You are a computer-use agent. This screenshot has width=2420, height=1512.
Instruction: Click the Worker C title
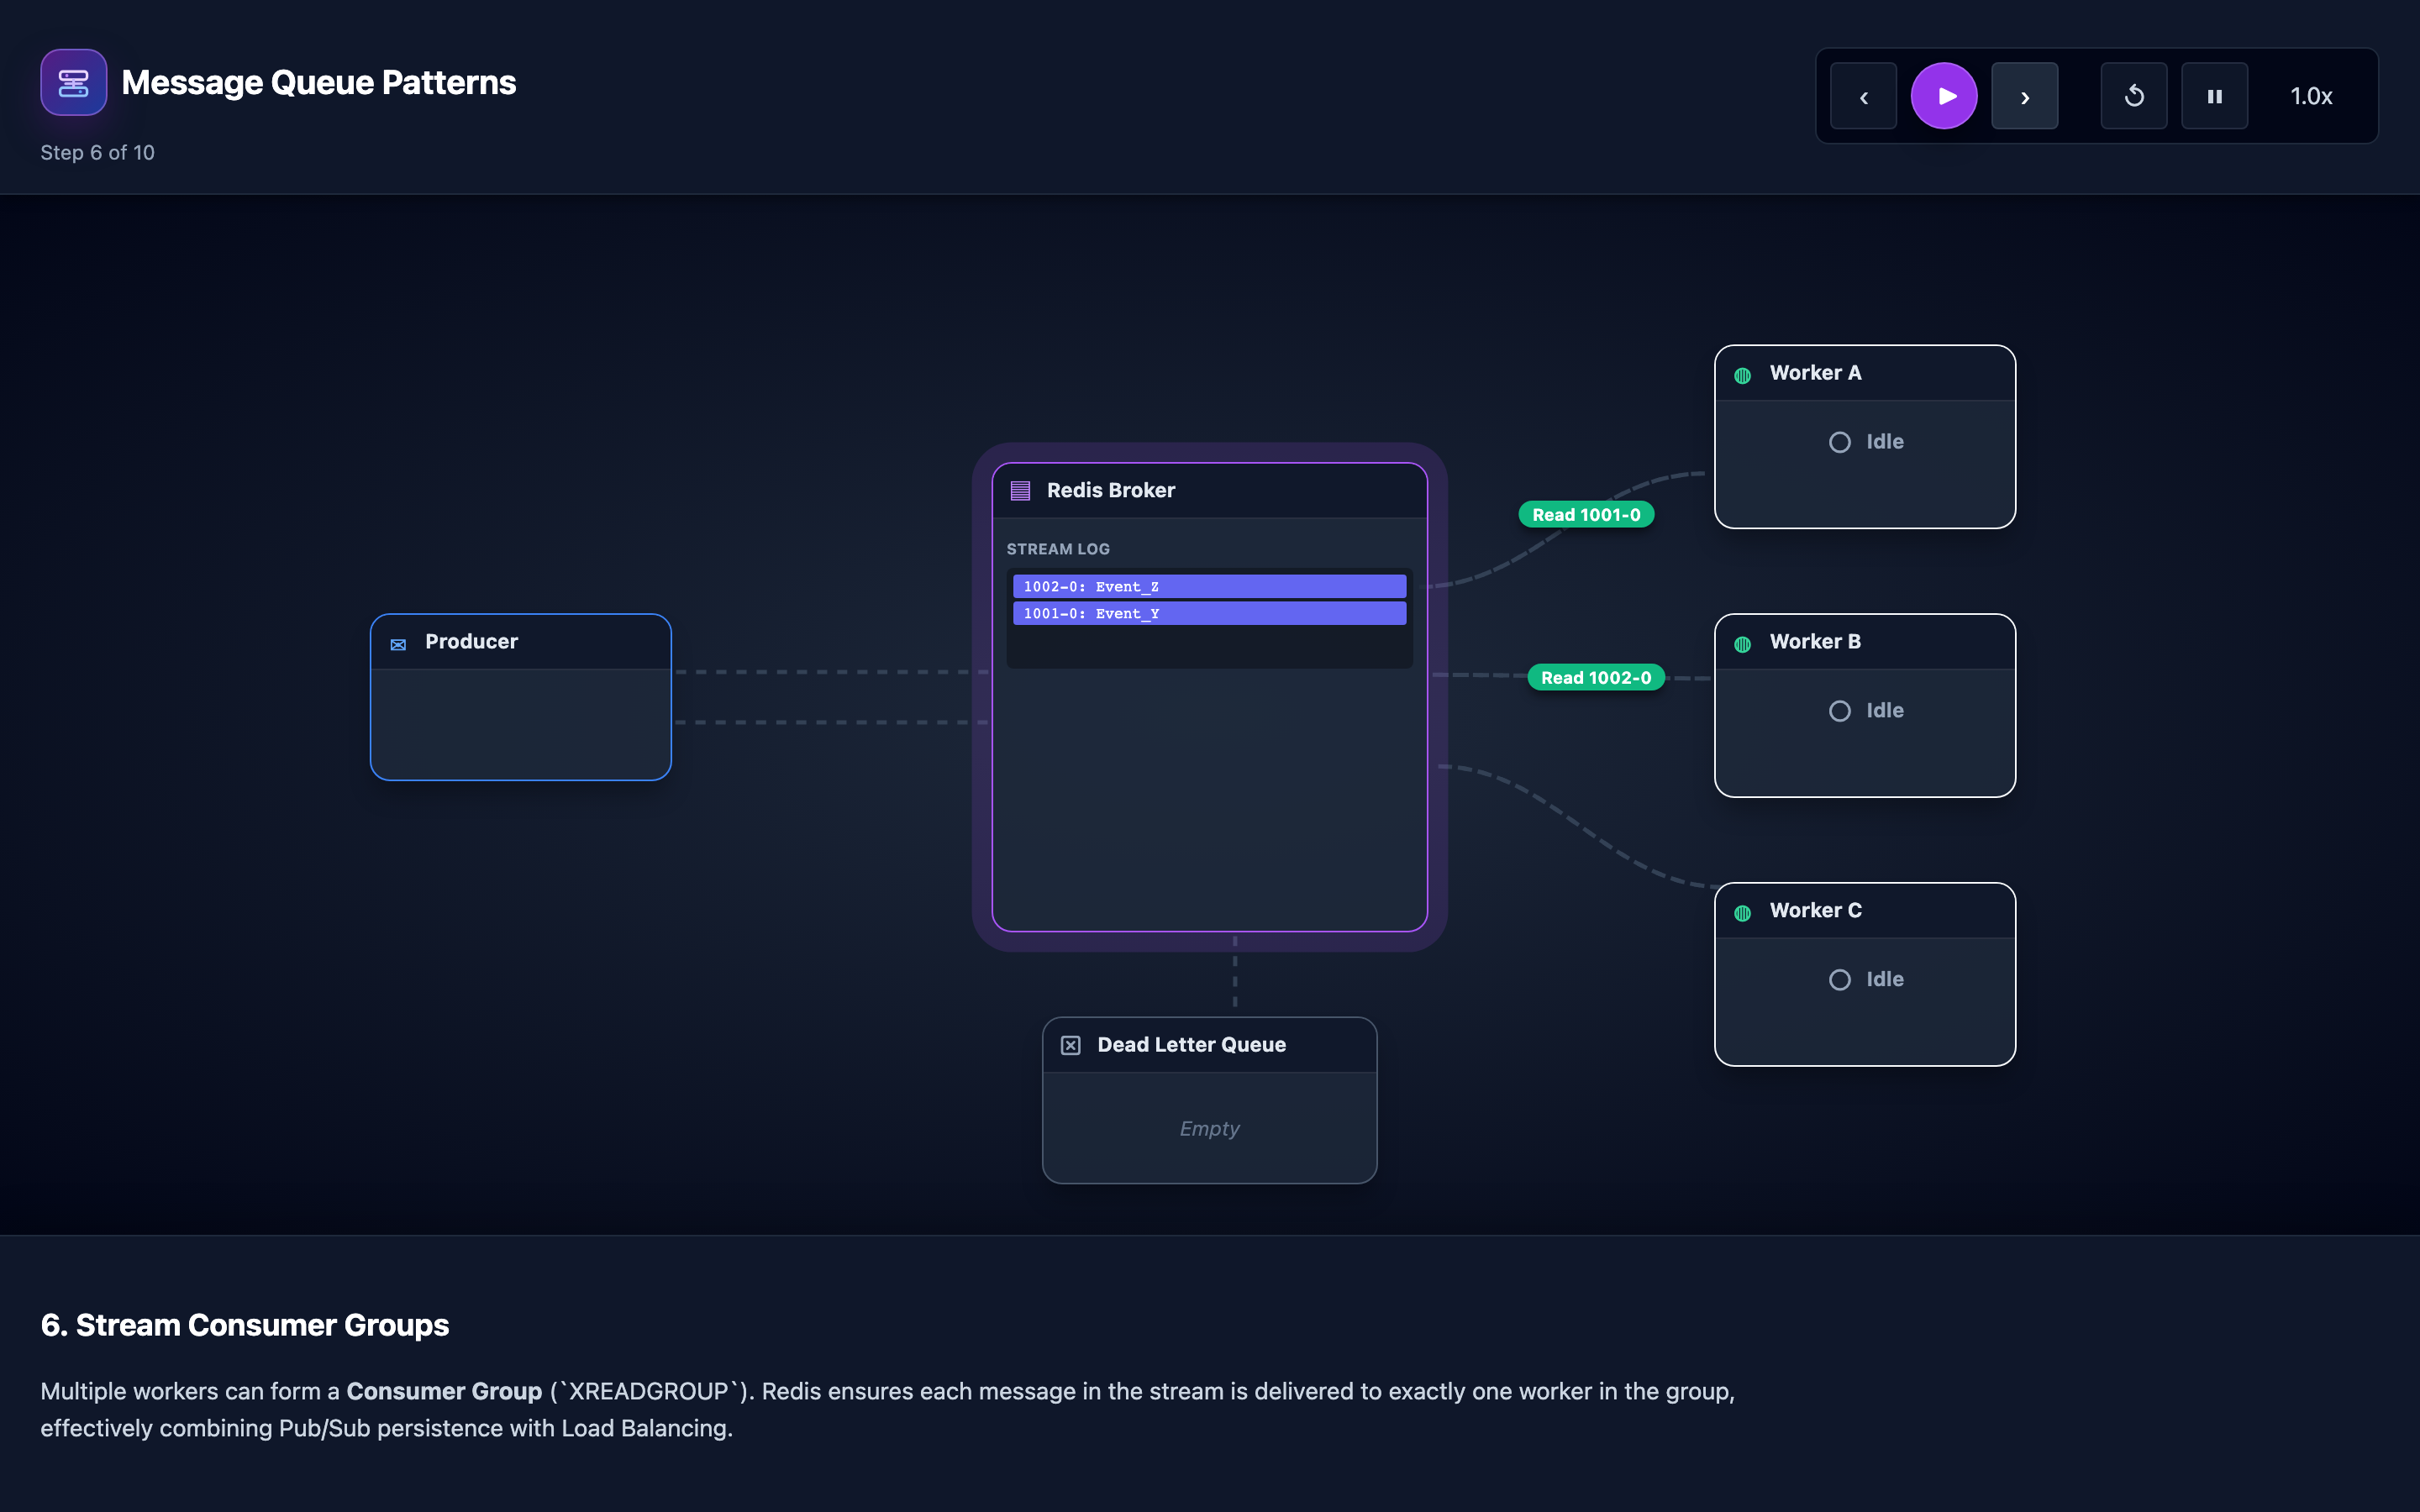pos(1815,910)
